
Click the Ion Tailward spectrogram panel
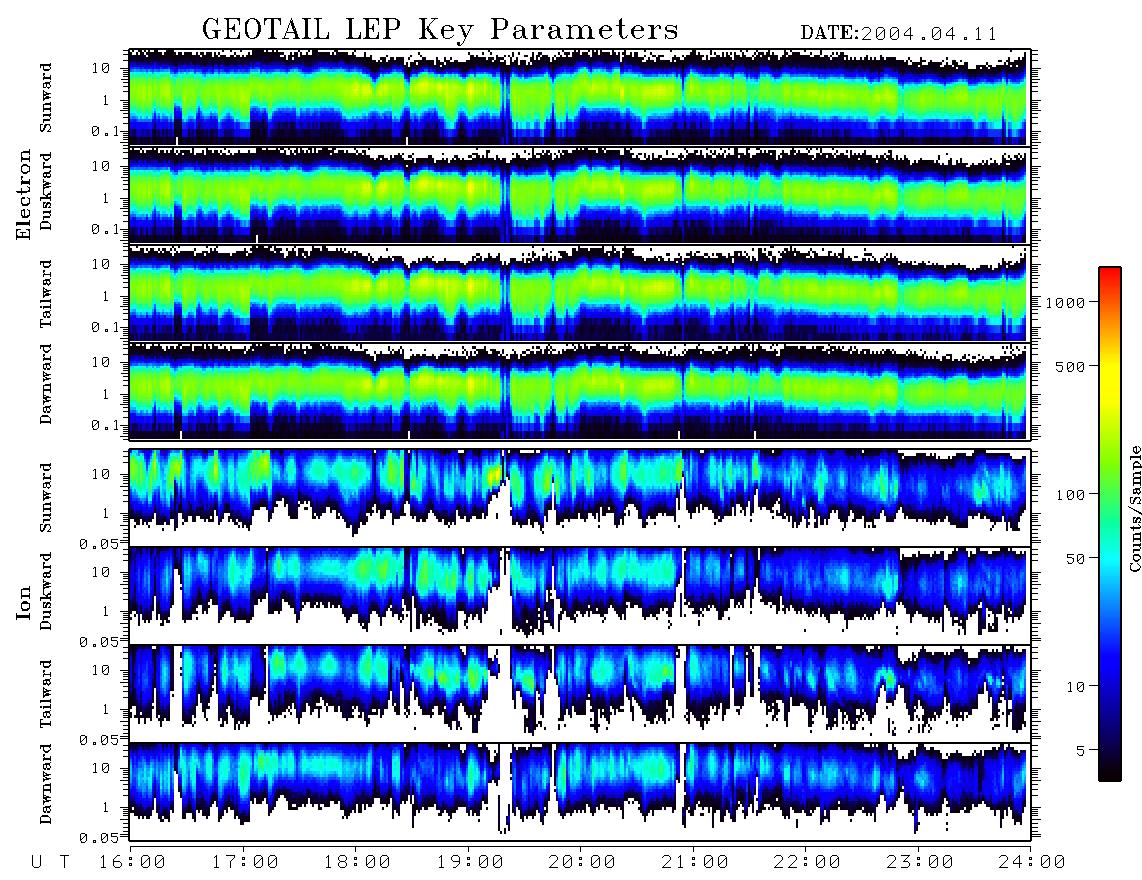click(579, 693)
